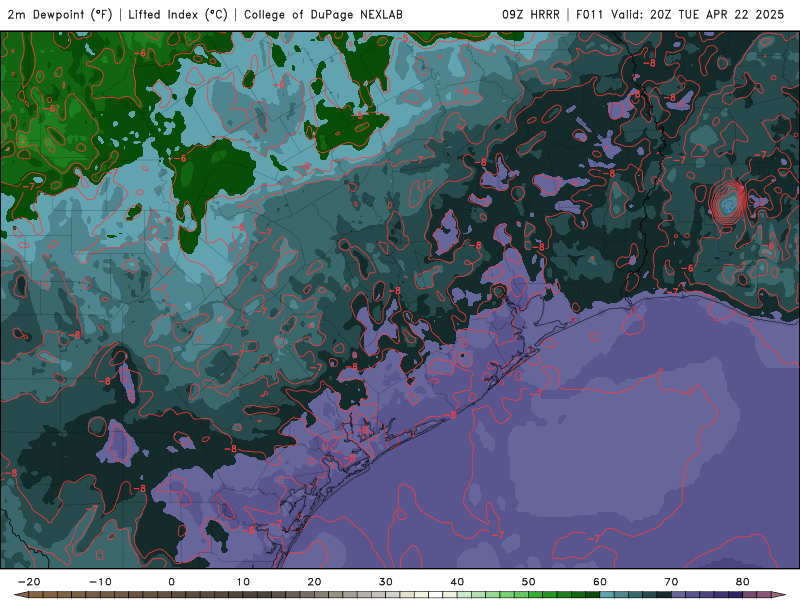Click the 50 label on the color scale
800x600 pixels.
(529, 582)
